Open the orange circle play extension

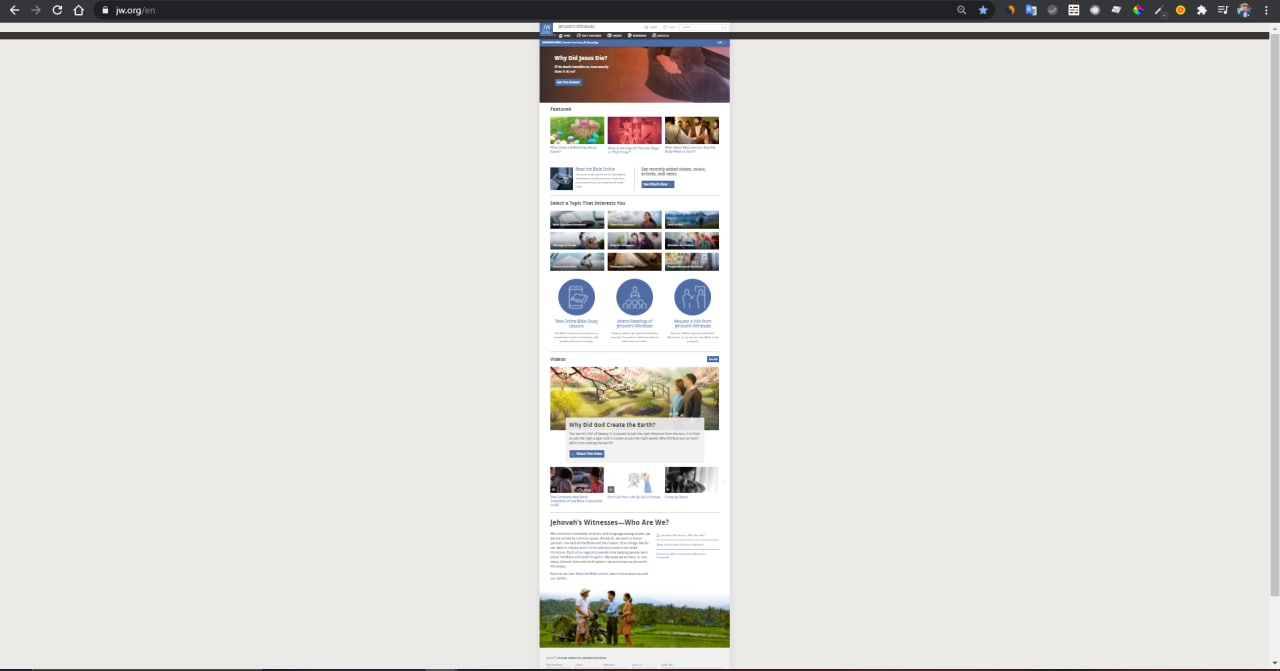1180,10
